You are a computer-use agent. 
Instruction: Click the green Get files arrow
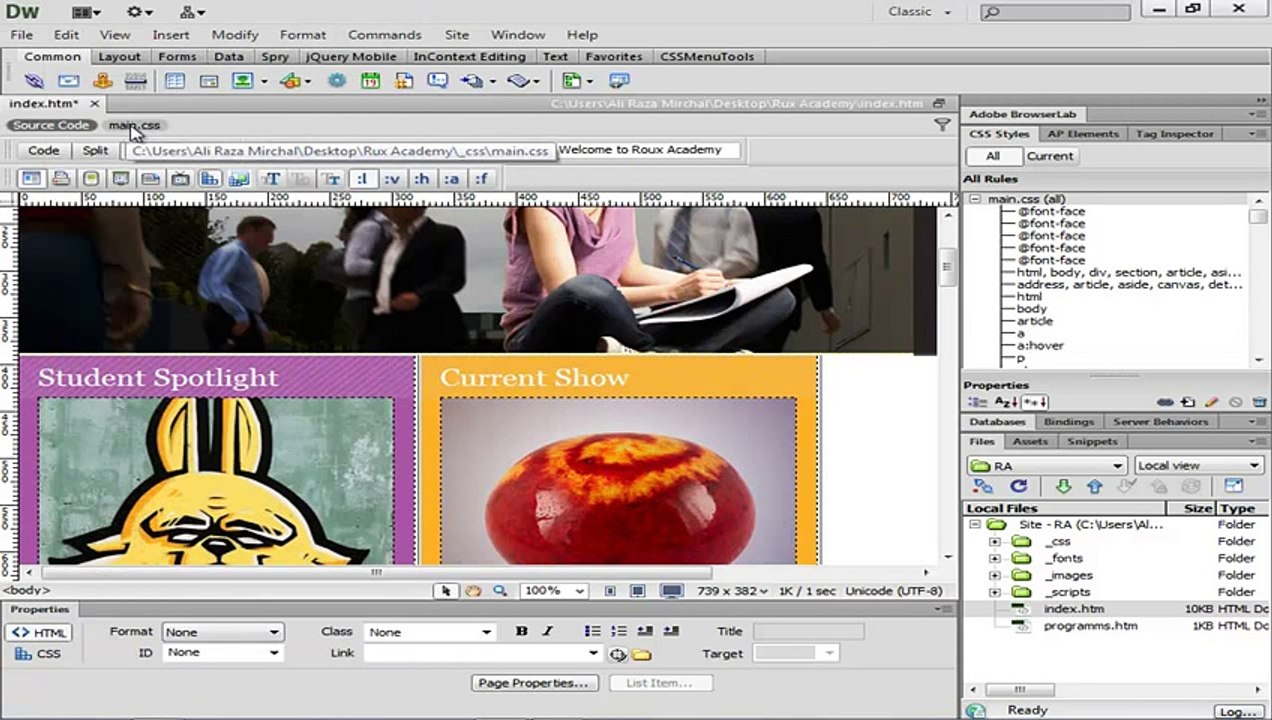point(1063,486)
